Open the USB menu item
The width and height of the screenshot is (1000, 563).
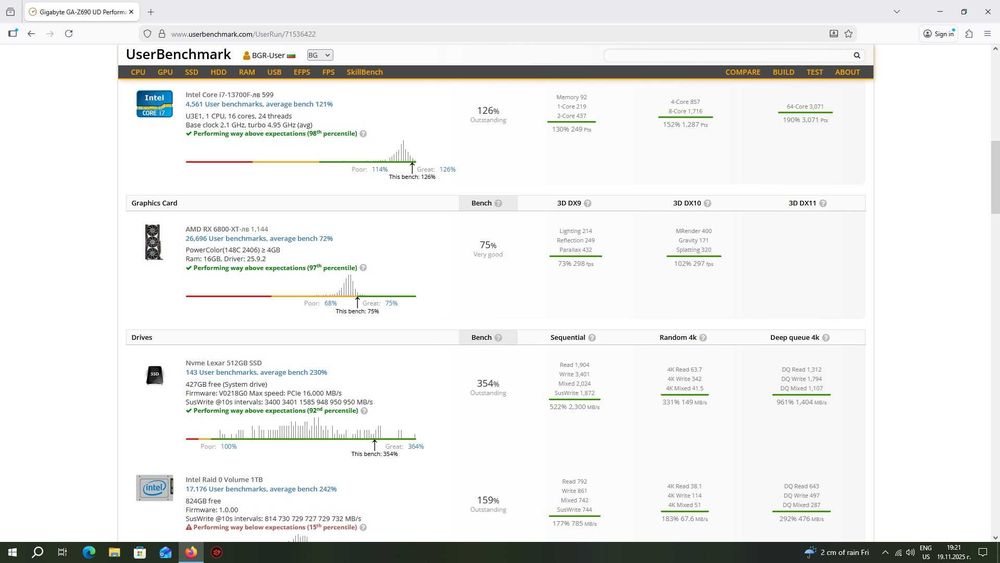274,72
